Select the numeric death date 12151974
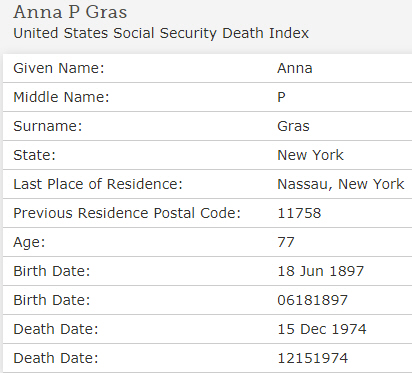Viewport: 412px width, 373px height. tap(313, 358)
